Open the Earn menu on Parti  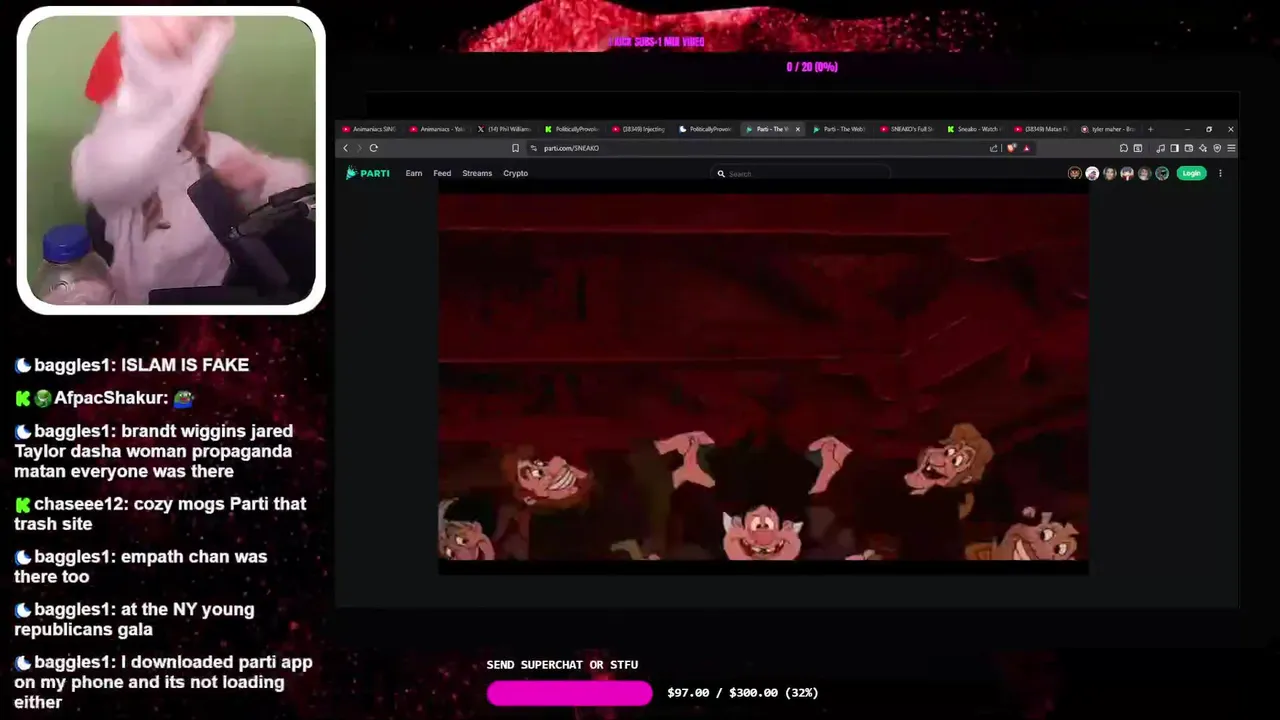[414, 173]
